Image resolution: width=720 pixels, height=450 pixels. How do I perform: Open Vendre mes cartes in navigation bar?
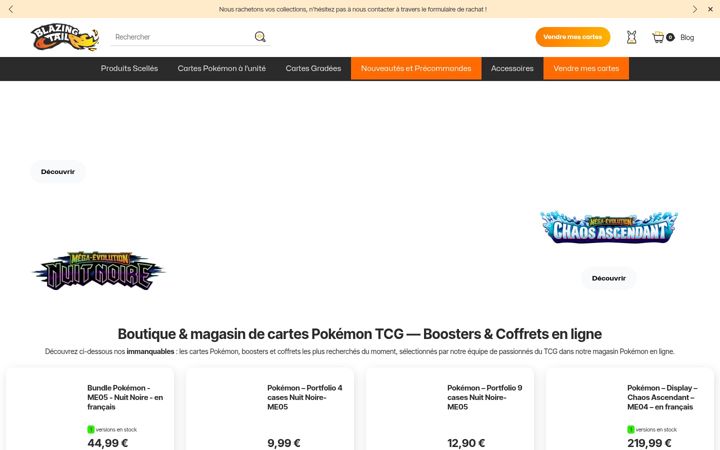tap(586, 68)
